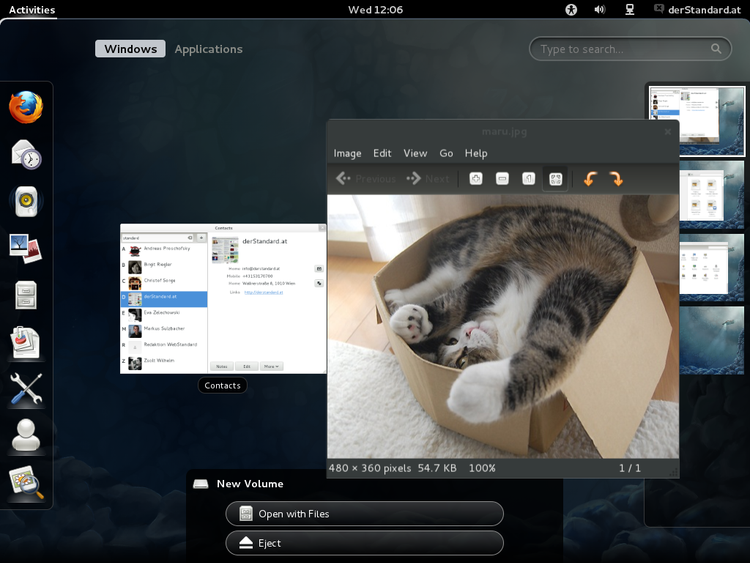The width and height of the screenshot is (750, 563).
Task: Start the Rhythmbox music player
Action: pyautogui.click(x=26, y=201)
